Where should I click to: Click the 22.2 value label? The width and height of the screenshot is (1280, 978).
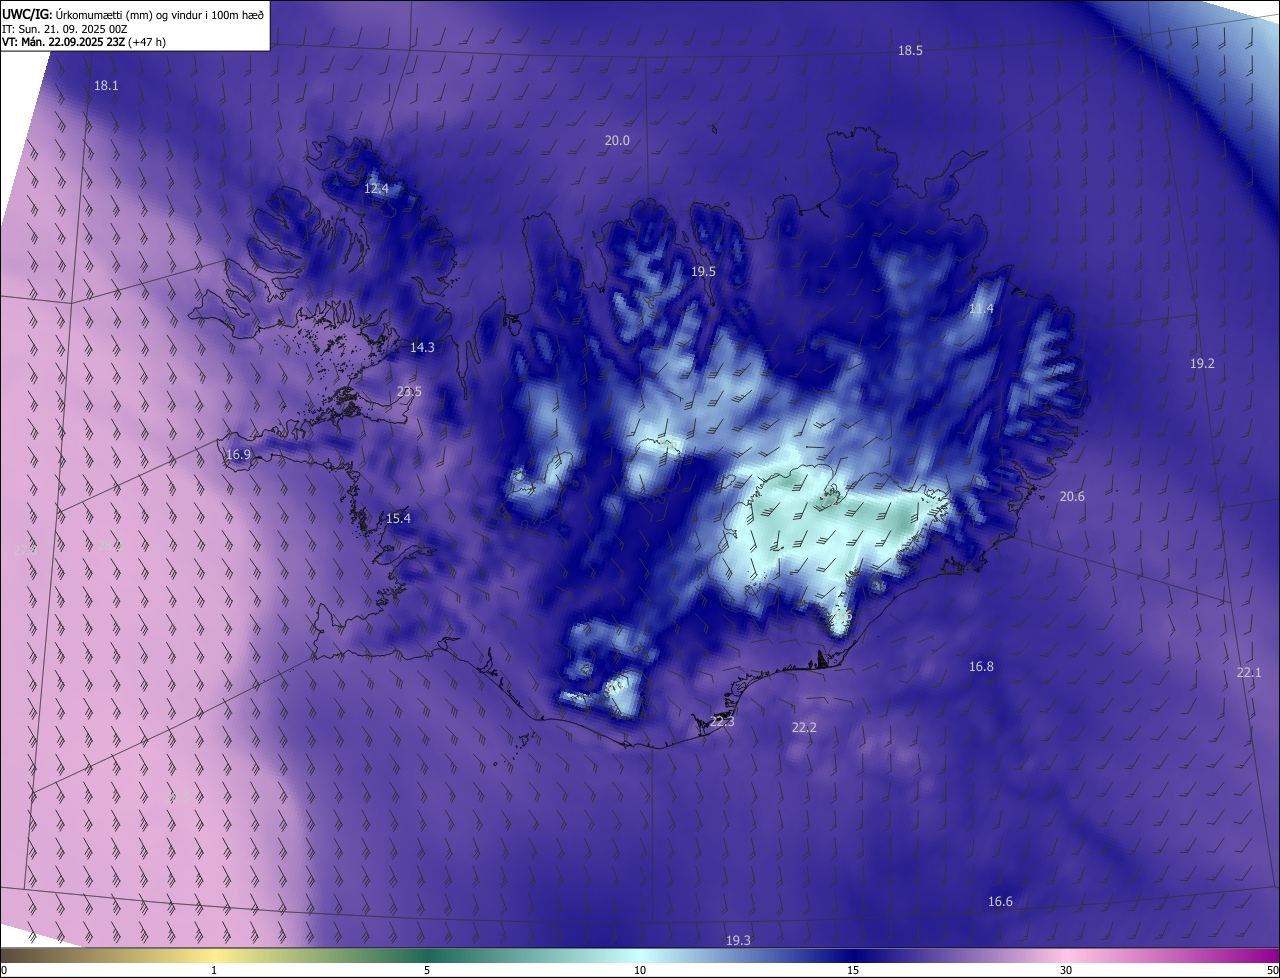point(804,728)
